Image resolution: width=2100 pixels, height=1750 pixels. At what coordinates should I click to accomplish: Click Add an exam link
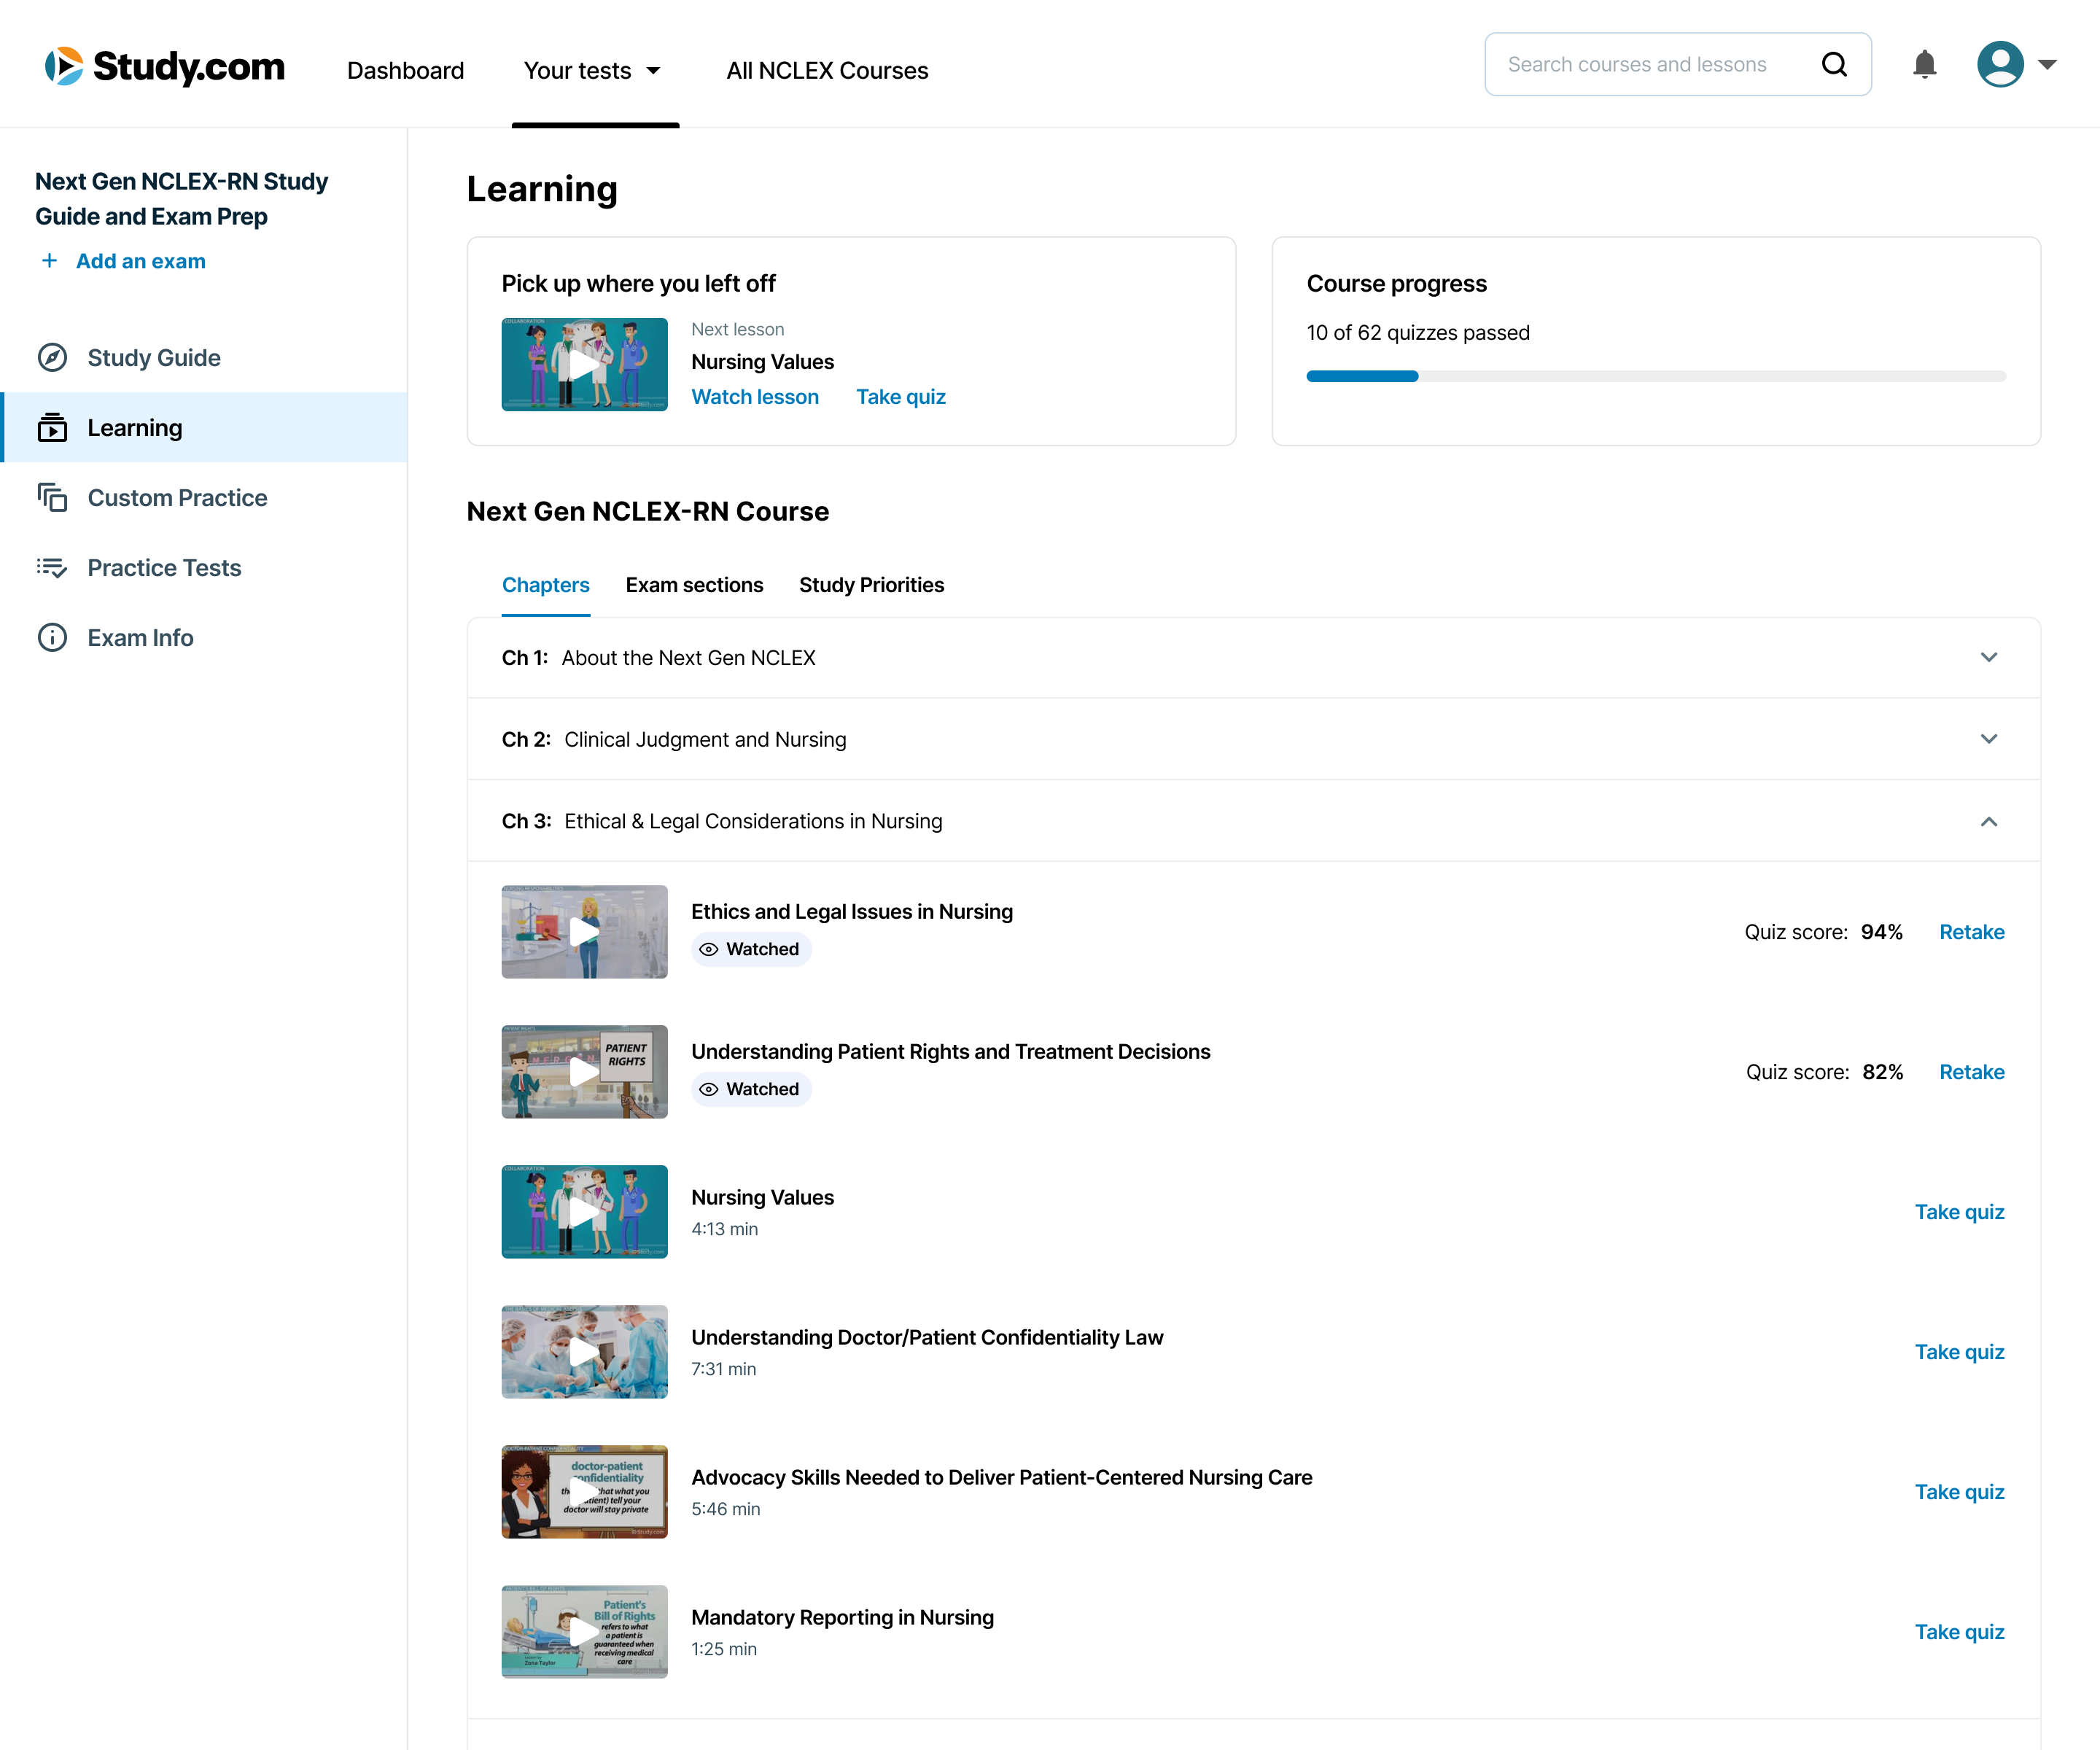[x=140, y=261]
